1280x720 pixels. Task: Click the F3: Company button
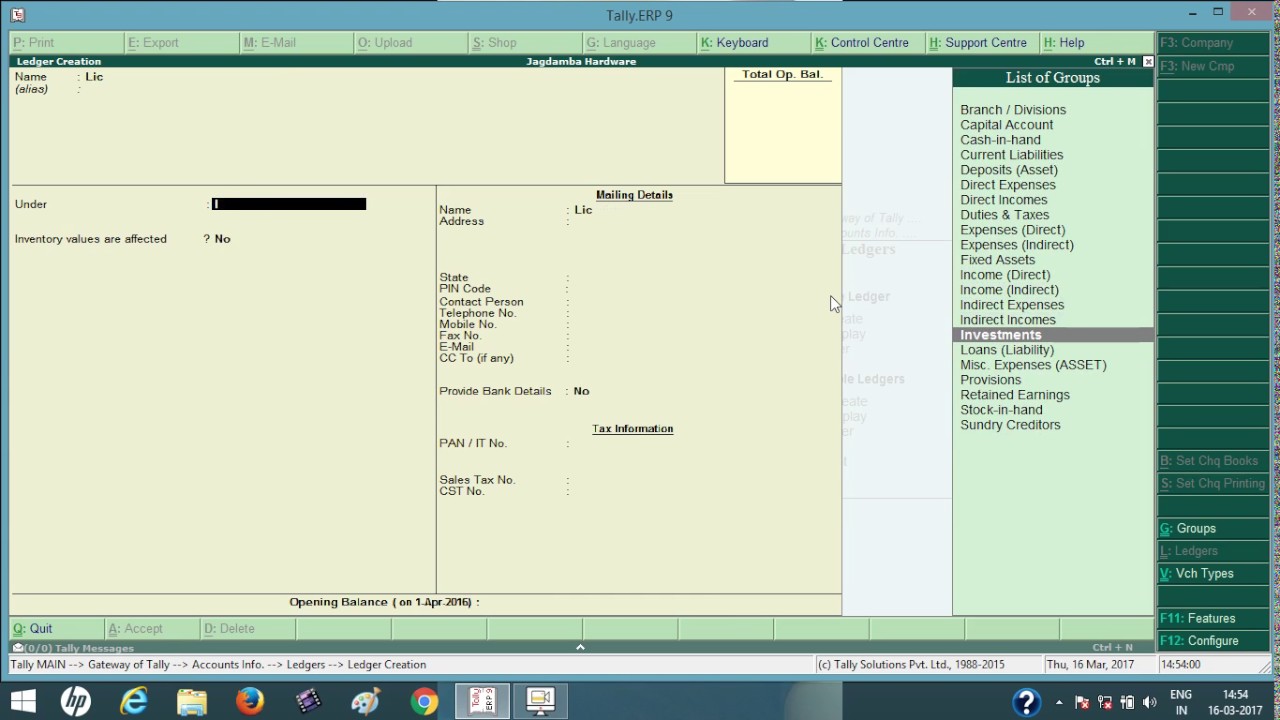point(1213,43)
